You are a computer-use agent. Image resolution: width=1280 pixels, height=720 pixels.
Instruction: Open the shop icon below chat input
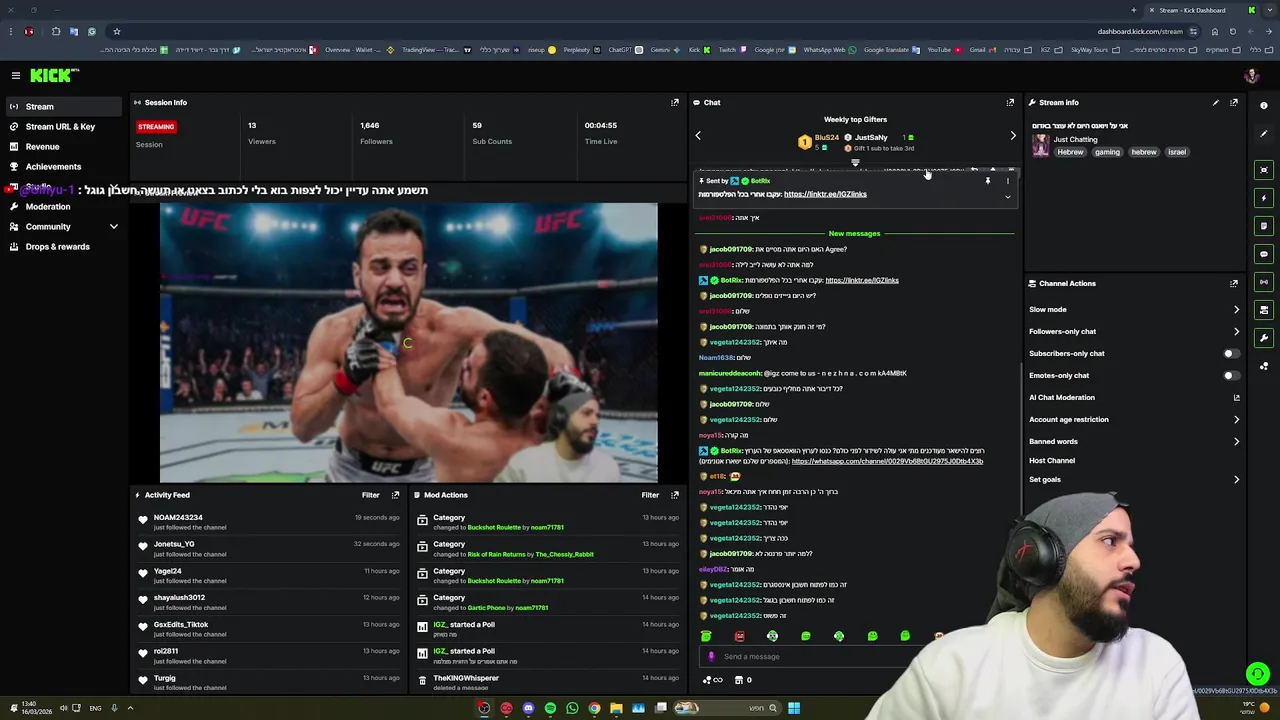pos(739,680)
